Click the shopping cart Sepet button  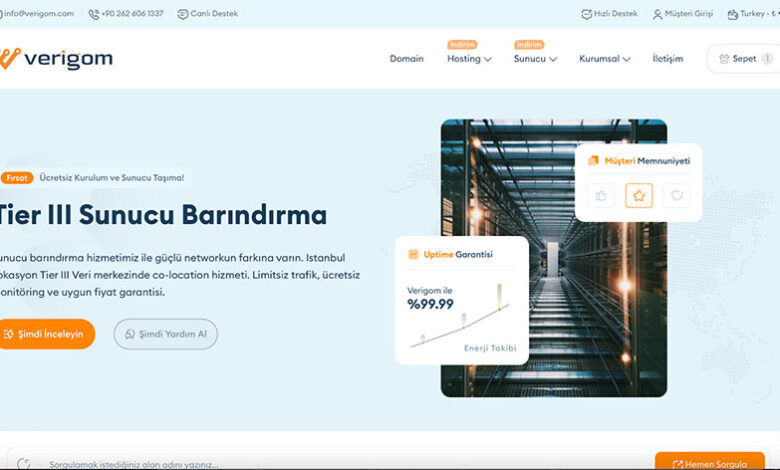coord(742,59)
